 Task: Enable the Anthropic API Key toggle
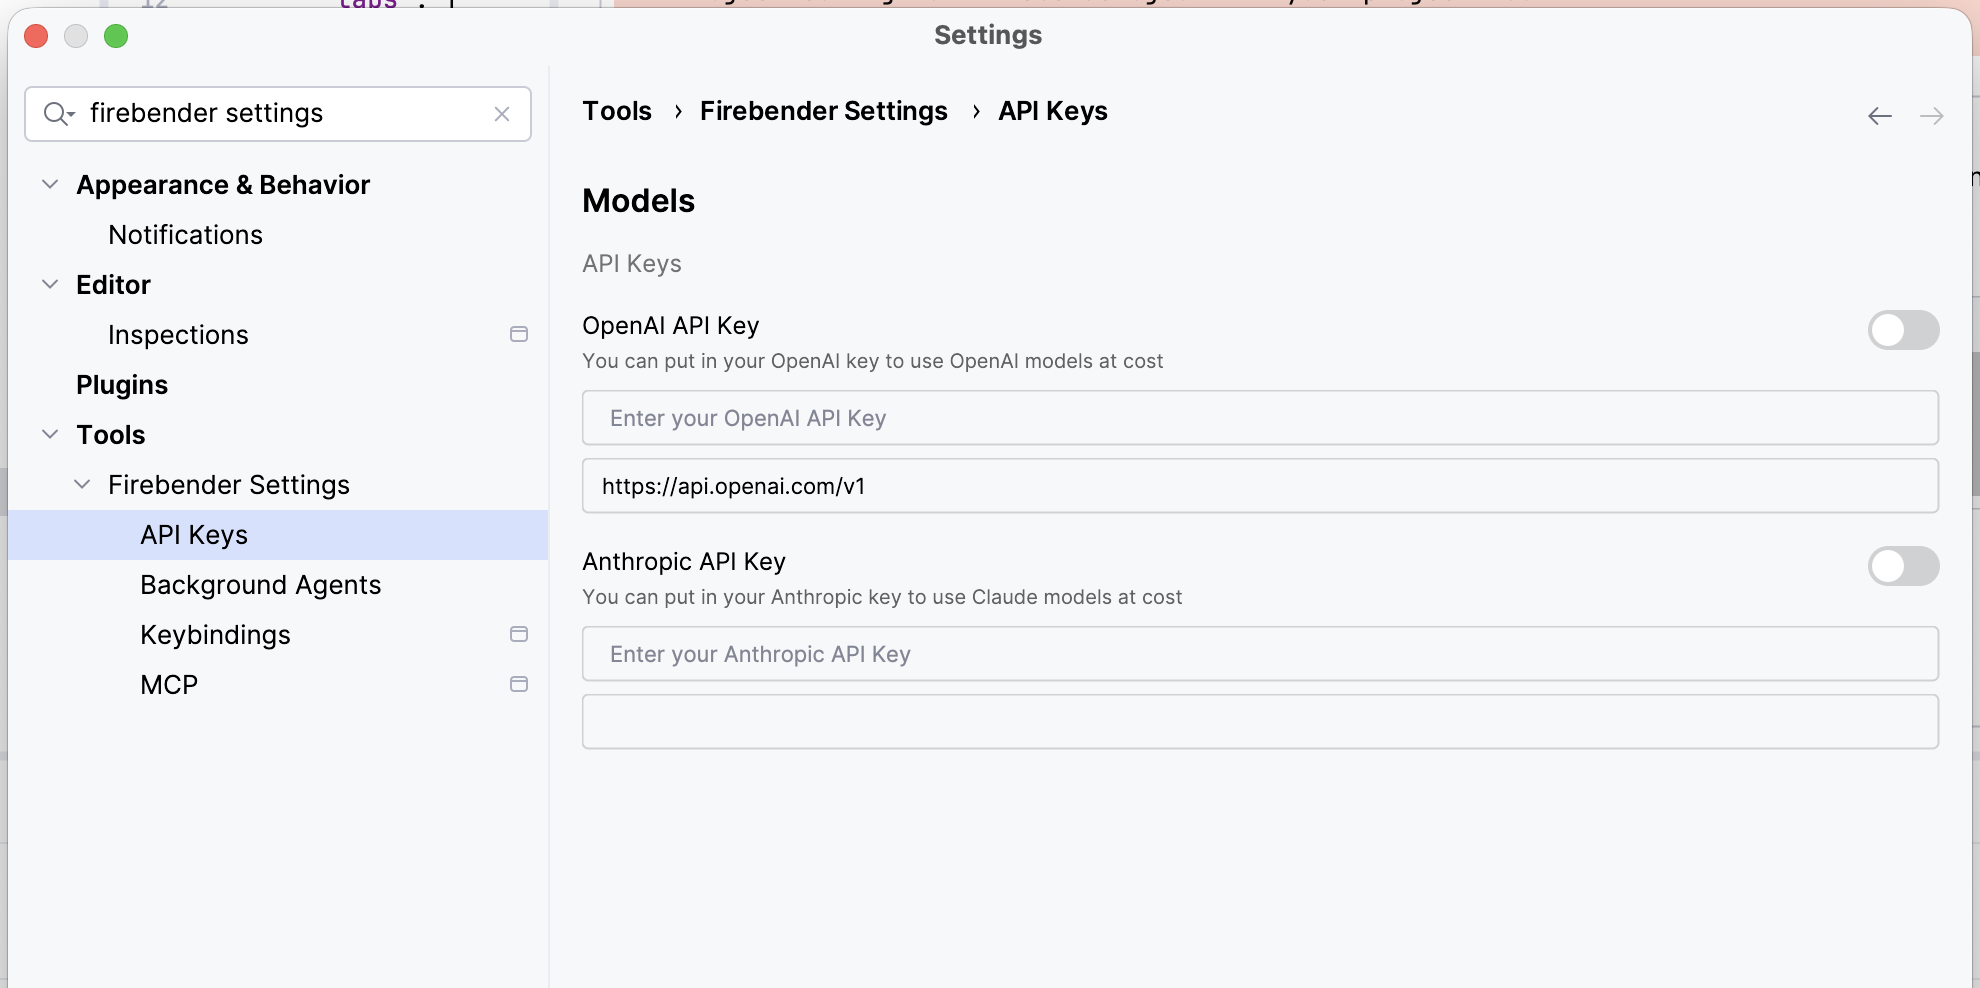[1903, 566]
